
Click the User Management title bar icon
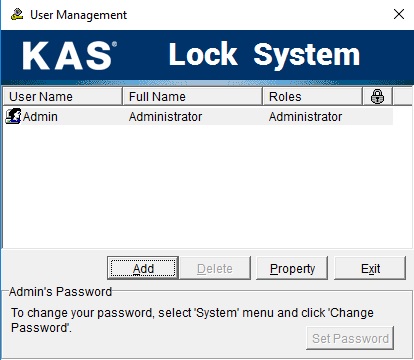17,15
